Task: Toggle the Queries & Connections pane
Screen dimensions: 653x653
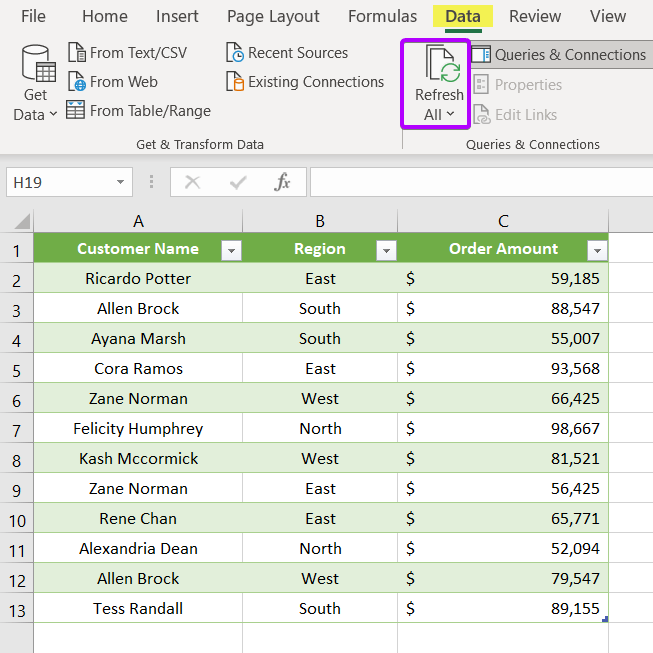Action: click(x=560, y=55)
